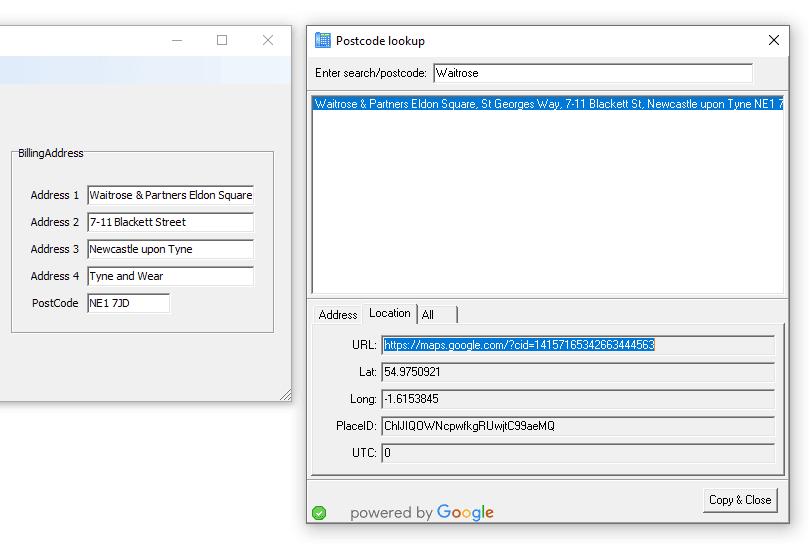Viewport: 809px width, 553px height.
Task: Click the 'UTC:' label
Action: [364, 453]
